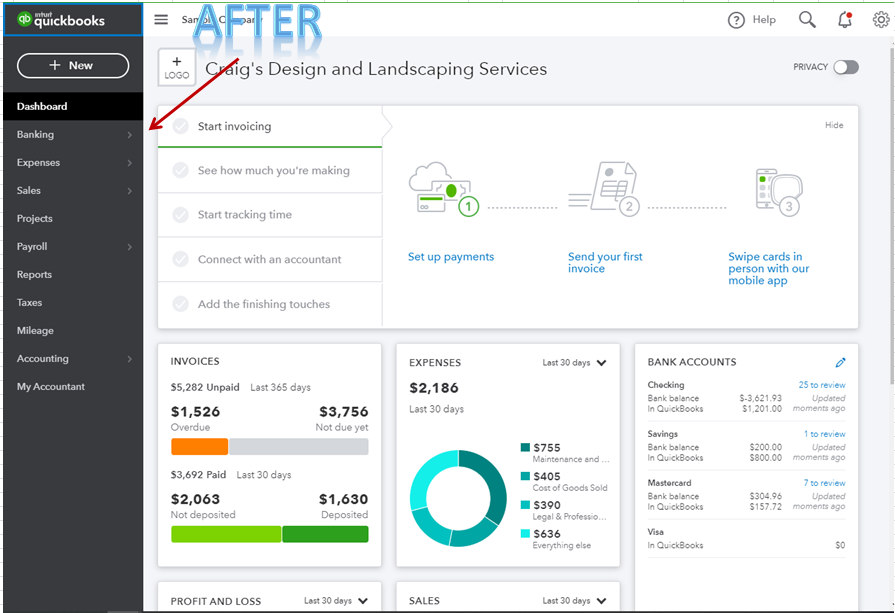This screenshot has width=895, height=613.
Task: Follow Set up payments link
Action: 451,257
